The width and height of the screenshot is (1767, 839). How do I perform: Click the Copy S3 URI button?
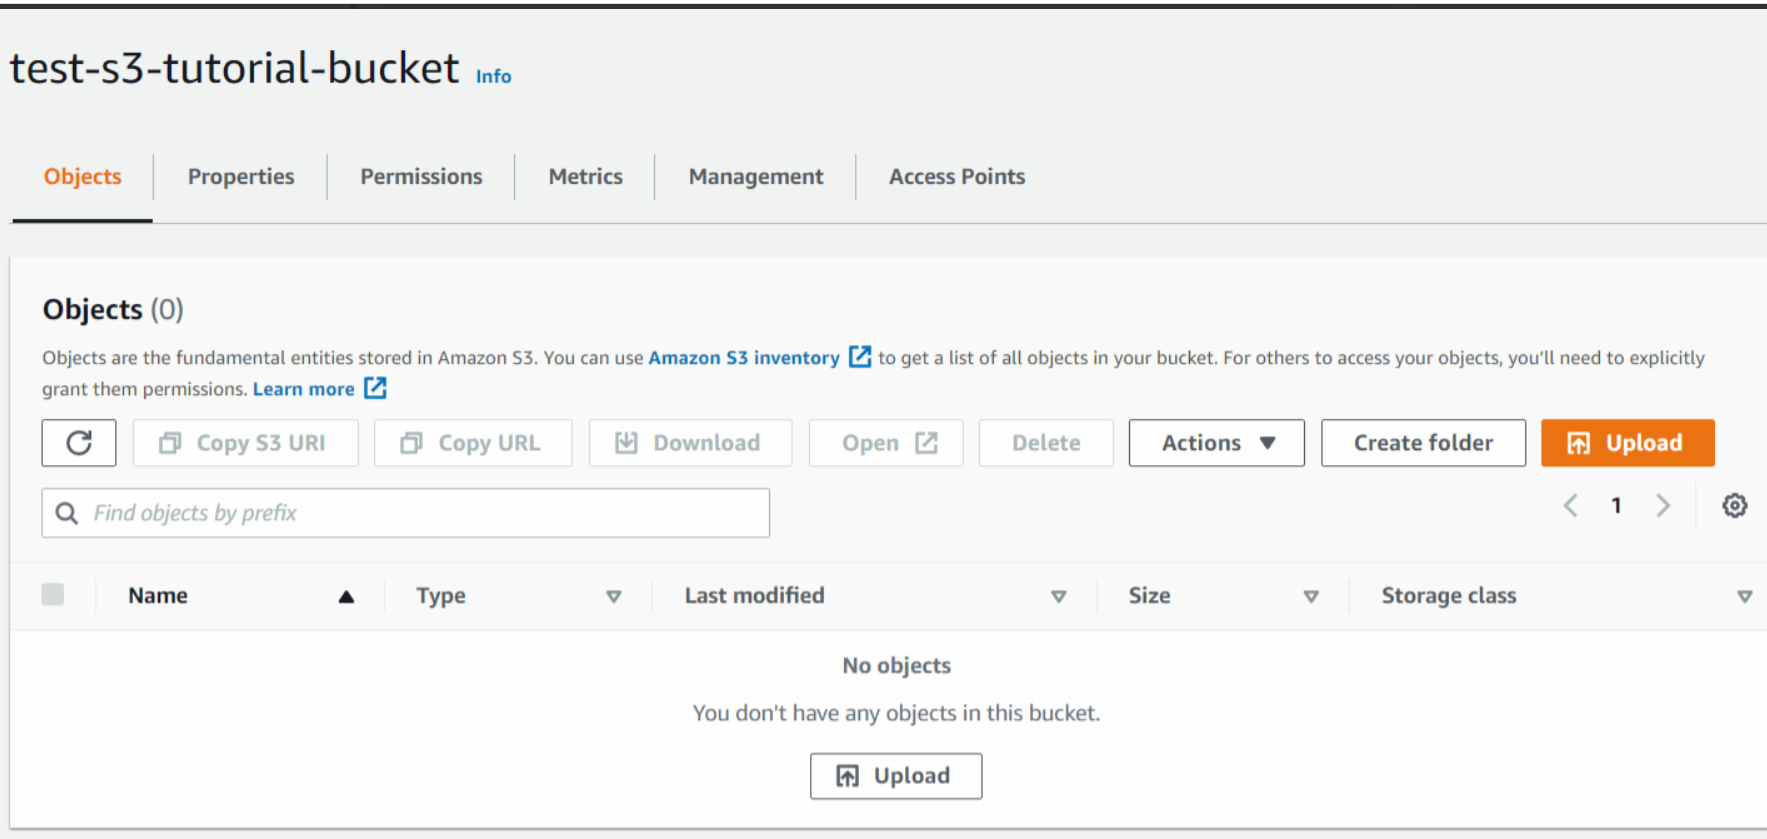coord(245,443)
